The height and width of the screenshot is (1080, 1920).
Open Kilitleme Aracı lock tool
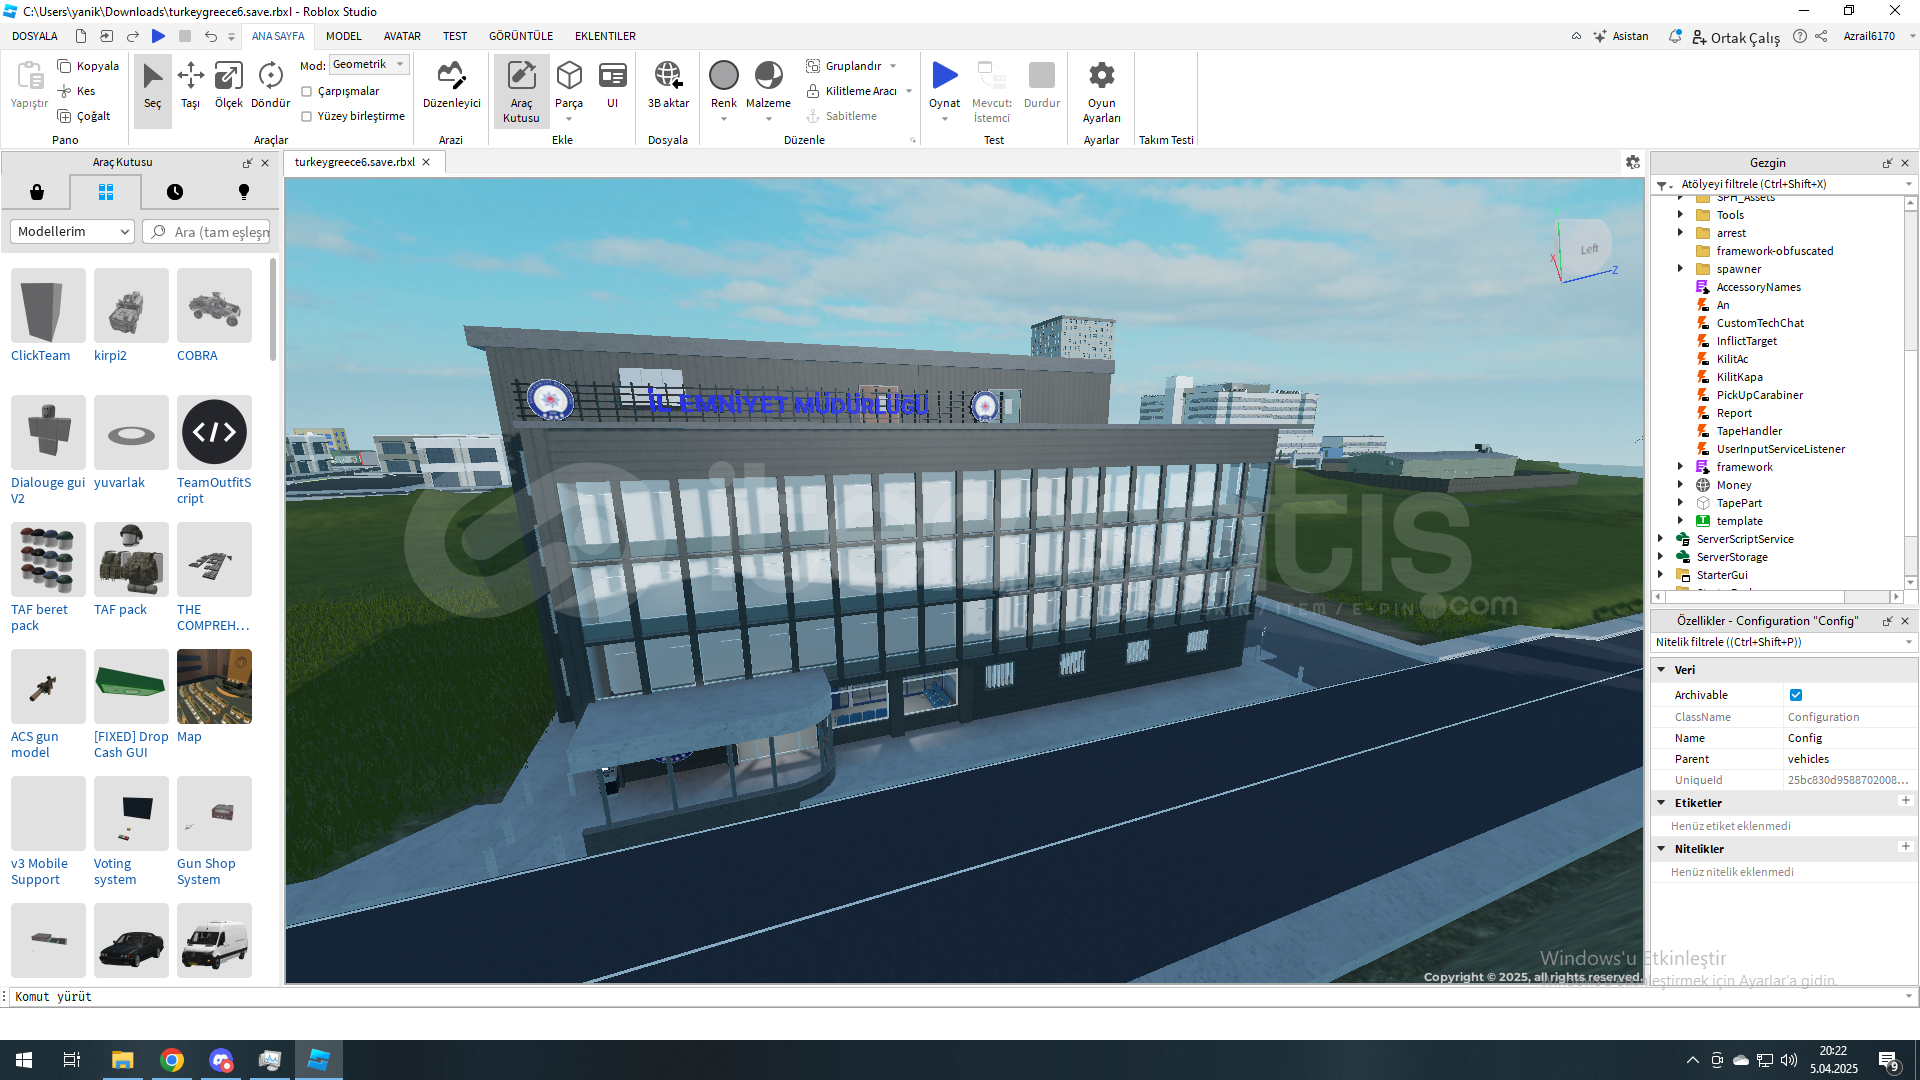coord(852,91)
